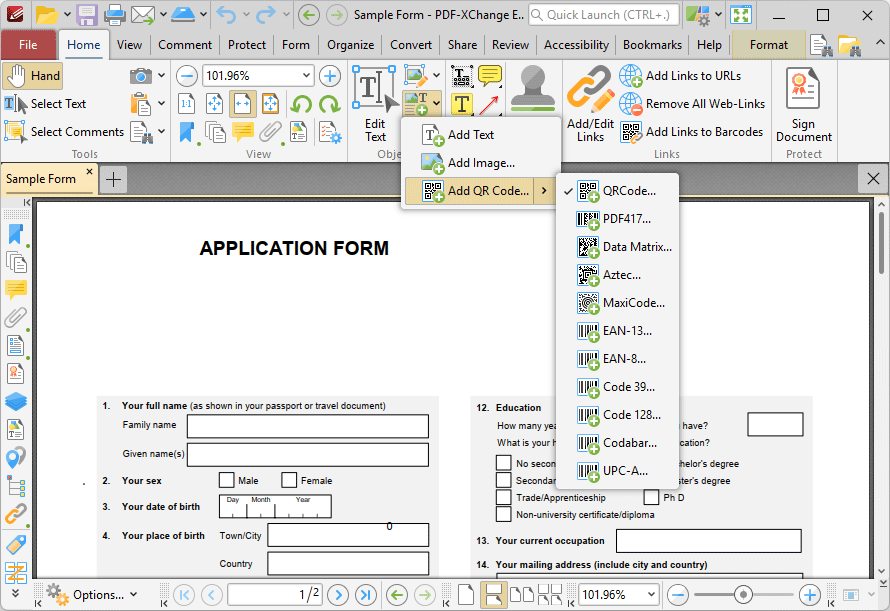
Task: Tick the Trade/Apprenticeship checkbox
Action: tap(503, 497)
